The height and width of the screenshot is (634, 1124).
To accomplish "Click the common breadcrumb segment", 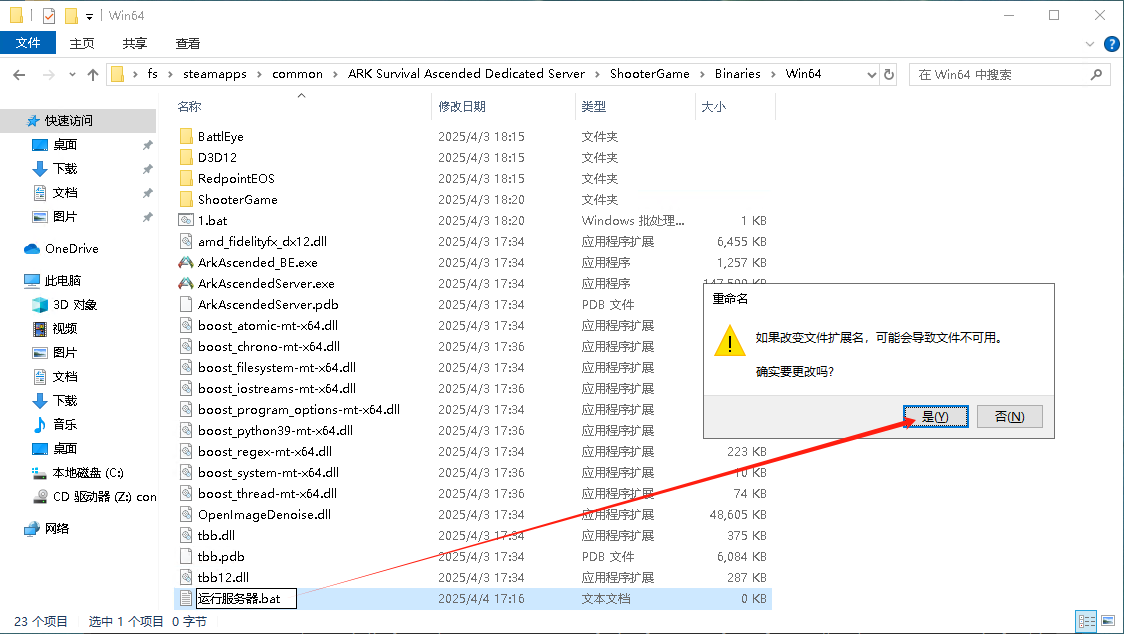I will [297, 74].
